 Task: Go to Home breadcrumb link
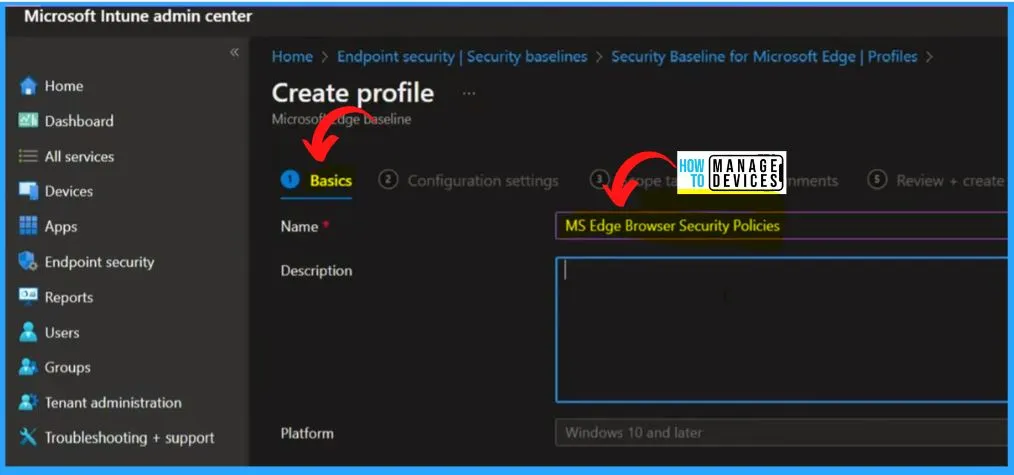[292, 57]
